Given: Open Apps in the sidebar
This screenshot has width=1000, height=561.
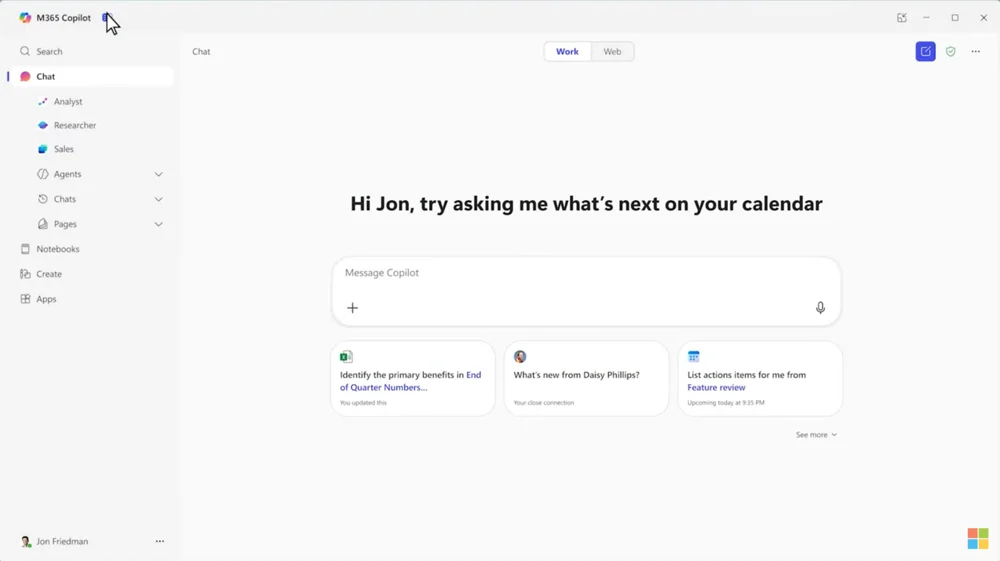Looking at the screenshot, I should pyautogui.click(x=46, y=299).
